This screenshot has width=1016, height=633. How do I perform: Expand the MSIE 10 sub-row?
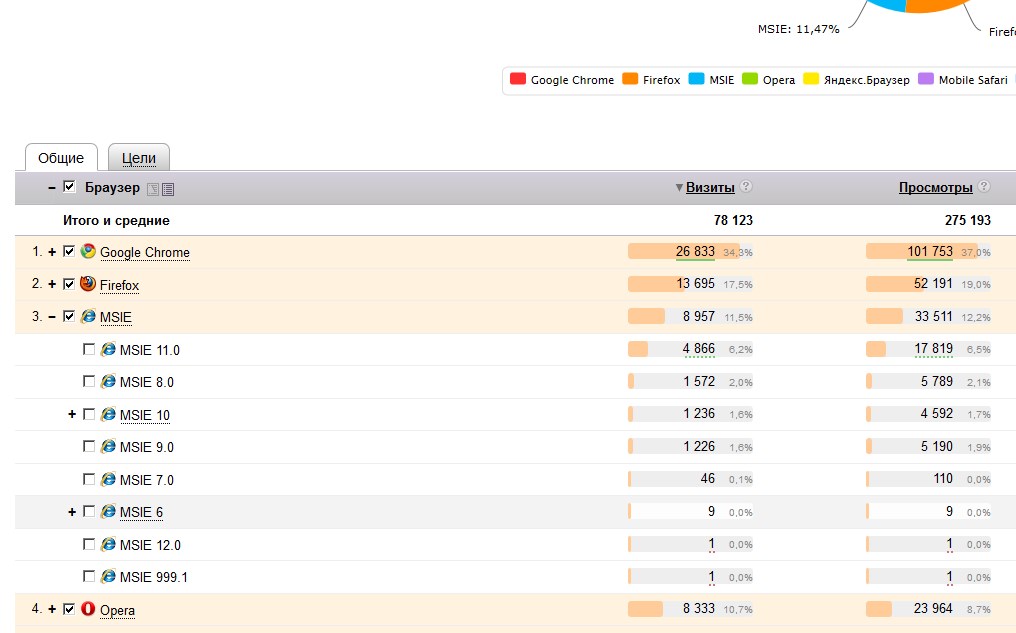coord(72,414)
